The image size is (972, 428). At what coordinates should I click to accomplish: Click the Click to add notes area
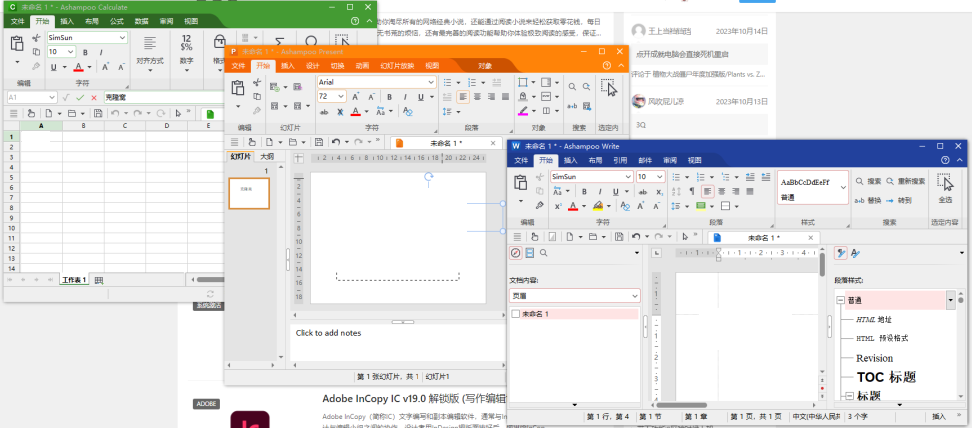pyautogui.click(x=398, y=342)
